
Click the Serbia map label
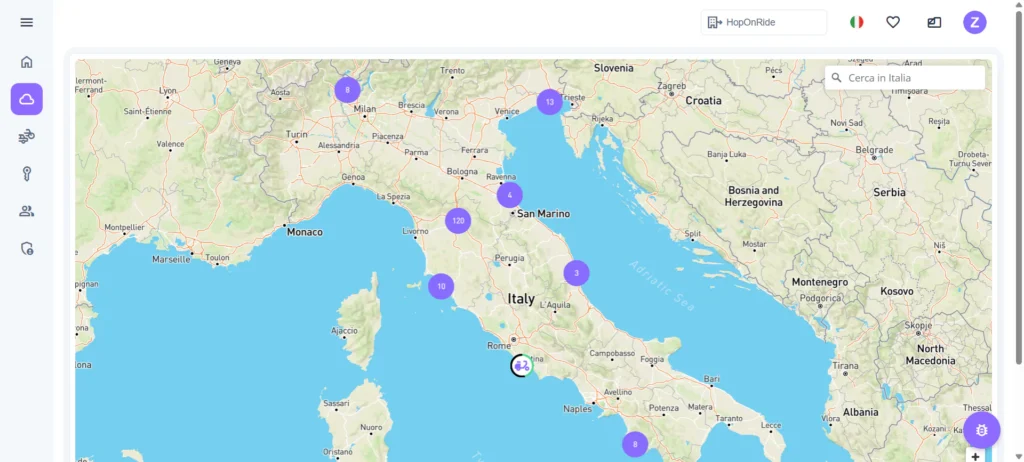(x=889, y=193)
